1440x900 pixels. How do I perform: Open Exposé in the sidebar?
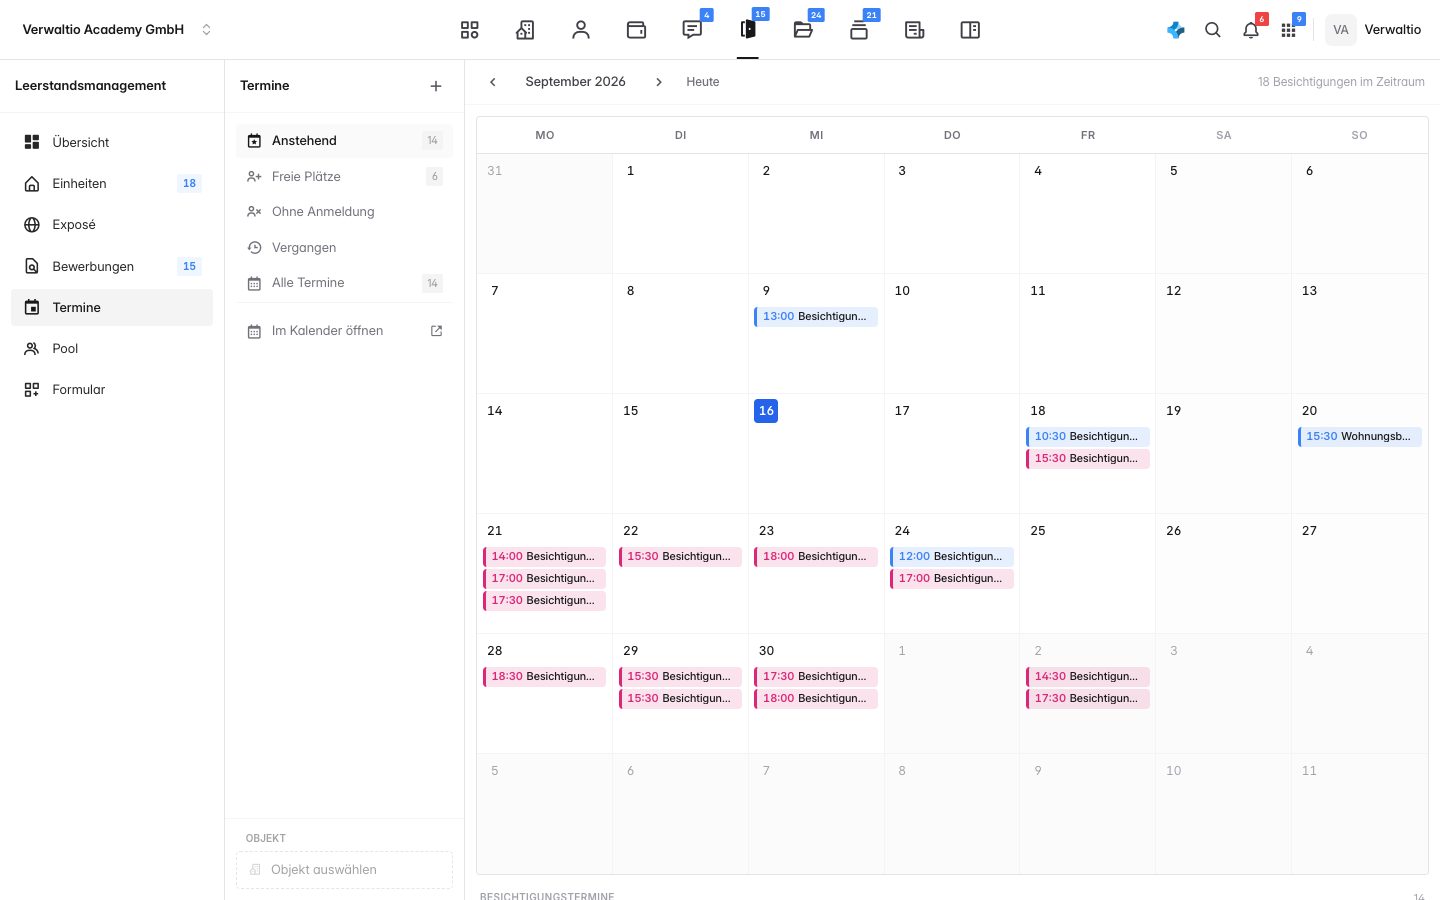click(x=112, y=225)
